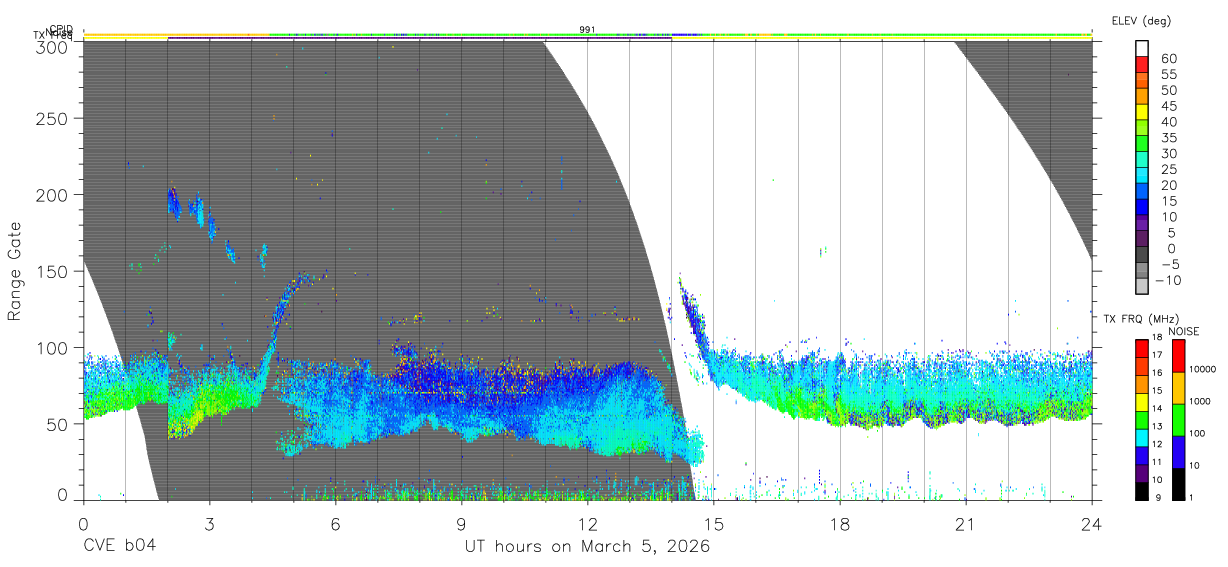Click the '13' label on the TX FRQ colorbar

(1158, 426)
